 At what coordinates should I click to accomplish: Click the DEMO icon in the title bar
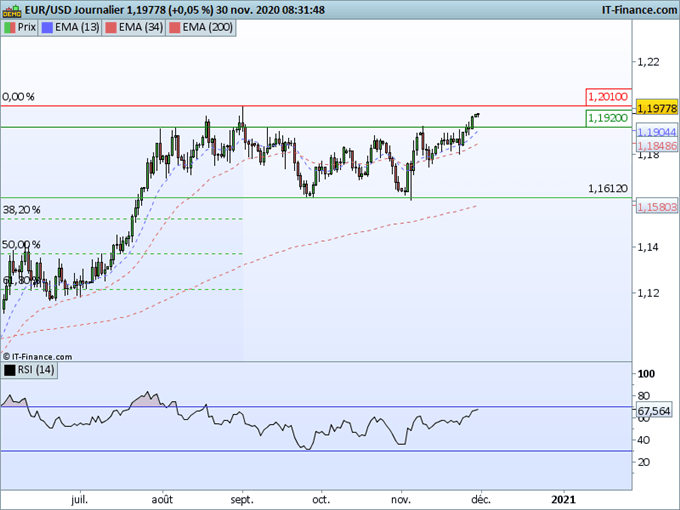pos(12,10)
